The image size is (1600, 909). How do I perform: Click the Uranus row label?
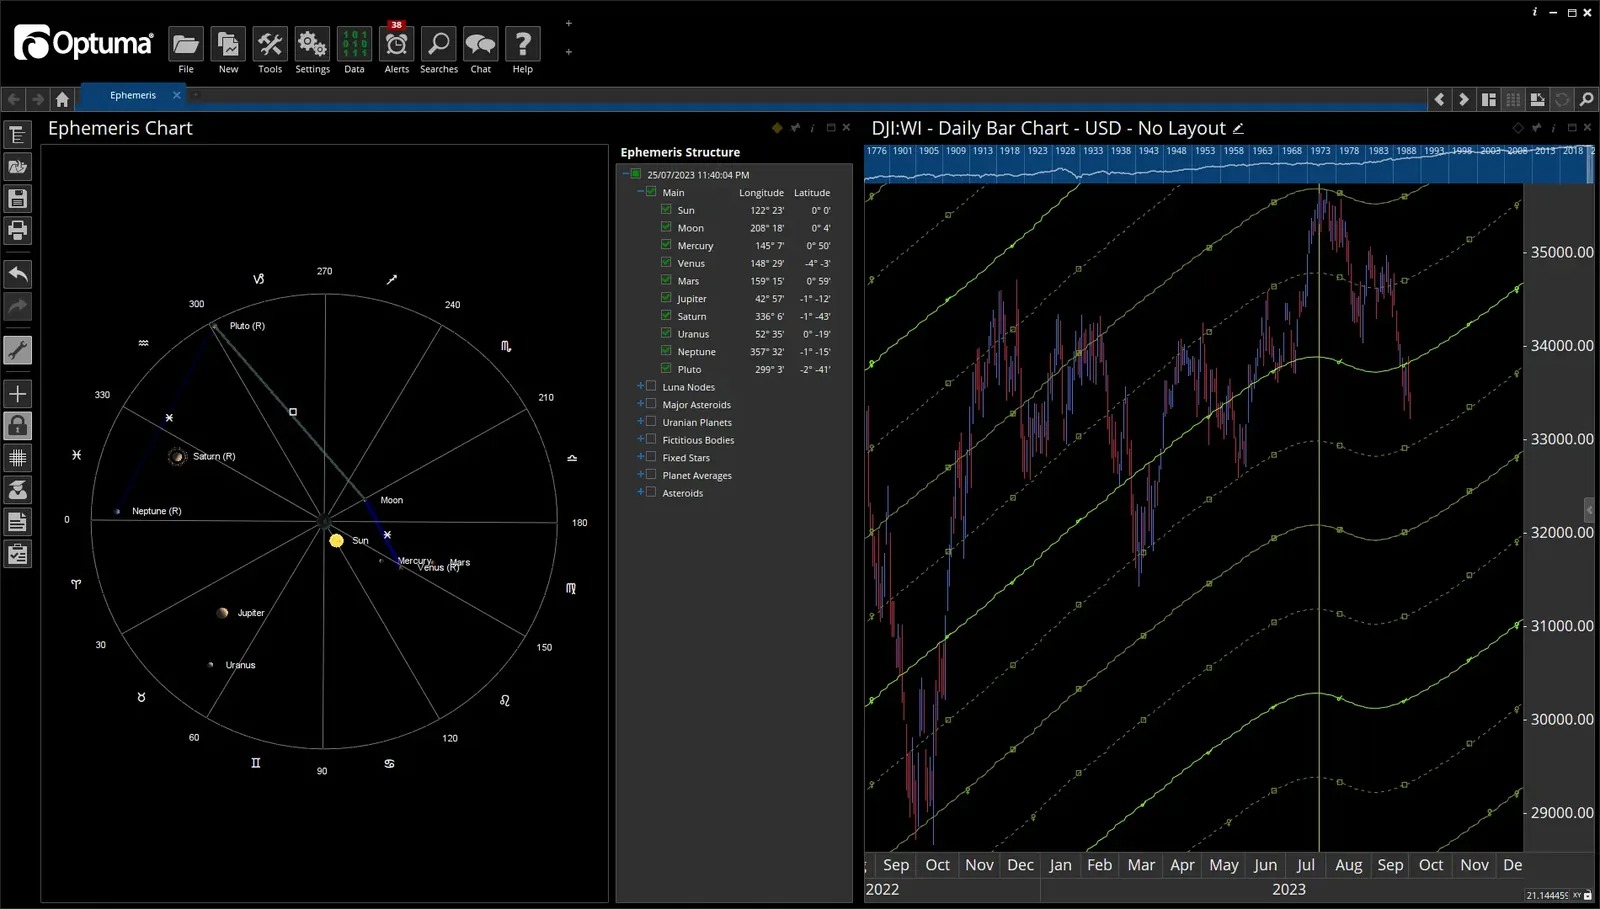coord(693,334)
